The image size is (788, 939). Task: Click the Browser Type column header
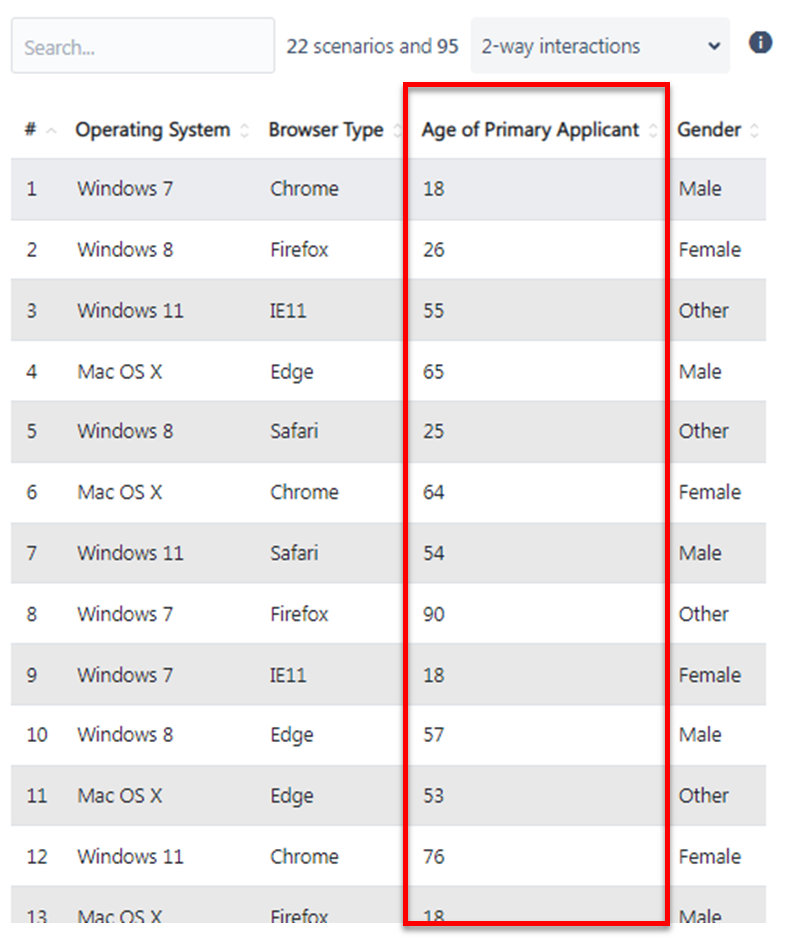coord(326,129)
